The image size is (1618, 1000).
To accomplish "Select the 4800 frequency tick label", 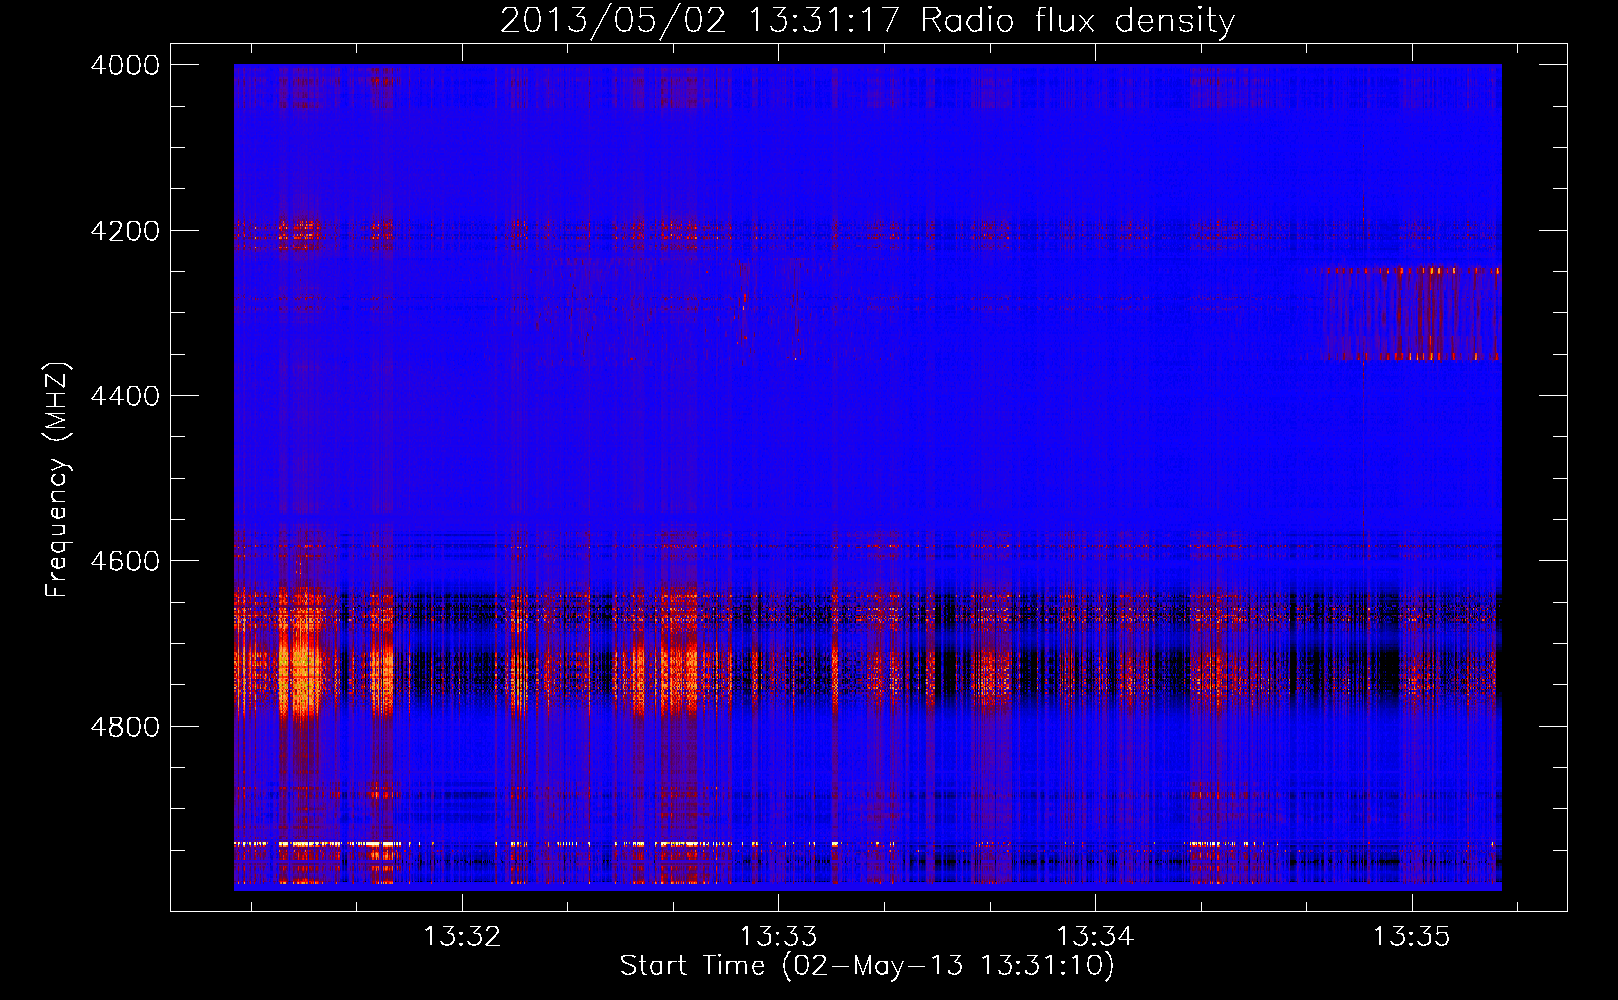I will 125,726.
